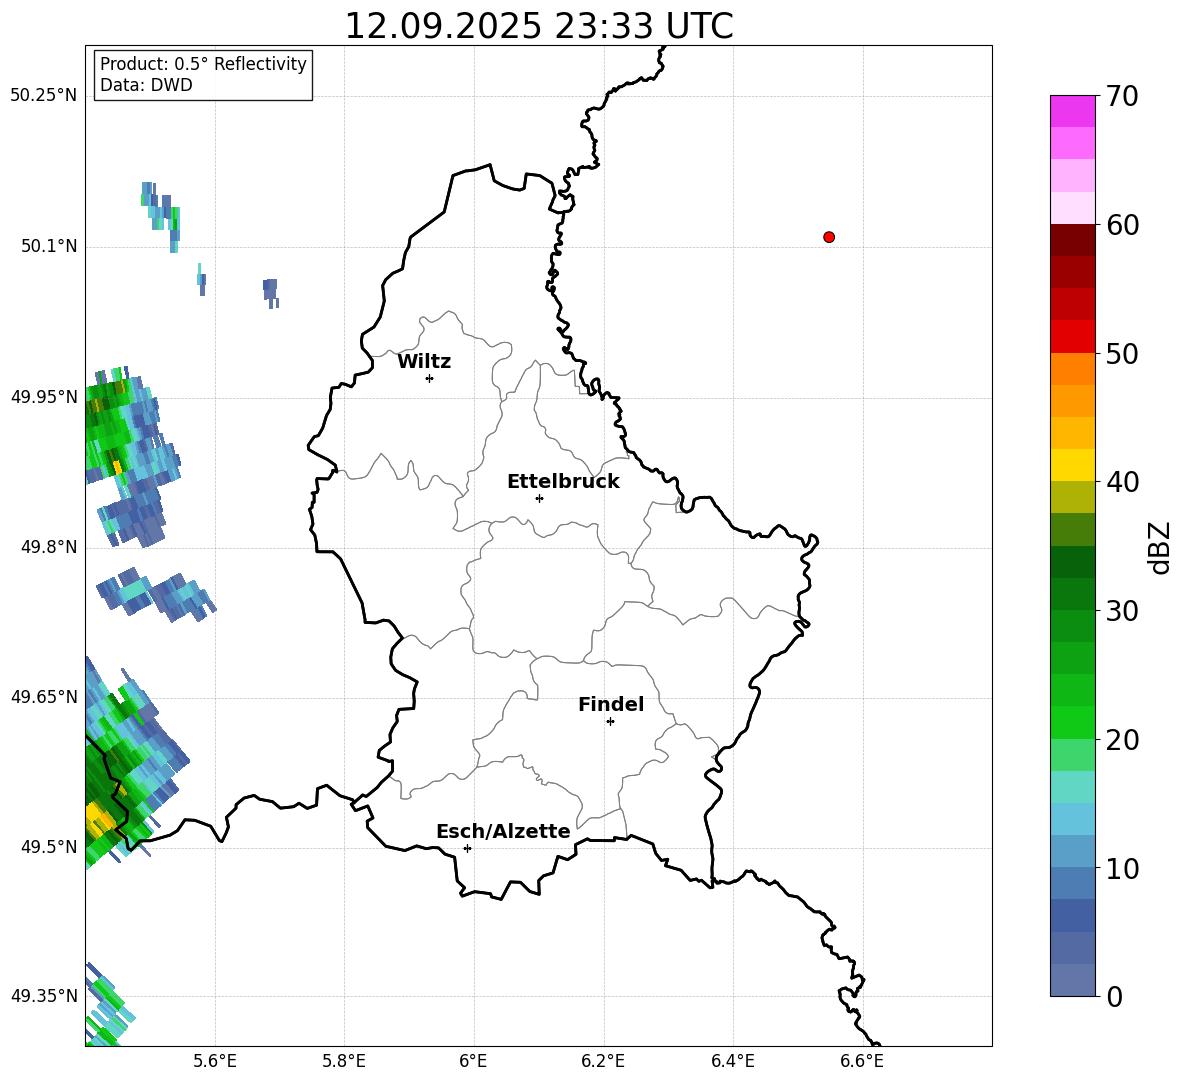Click the colorbar tick label 70
Viewport: 1184px width, 1081px height.
click(1122, 97)
